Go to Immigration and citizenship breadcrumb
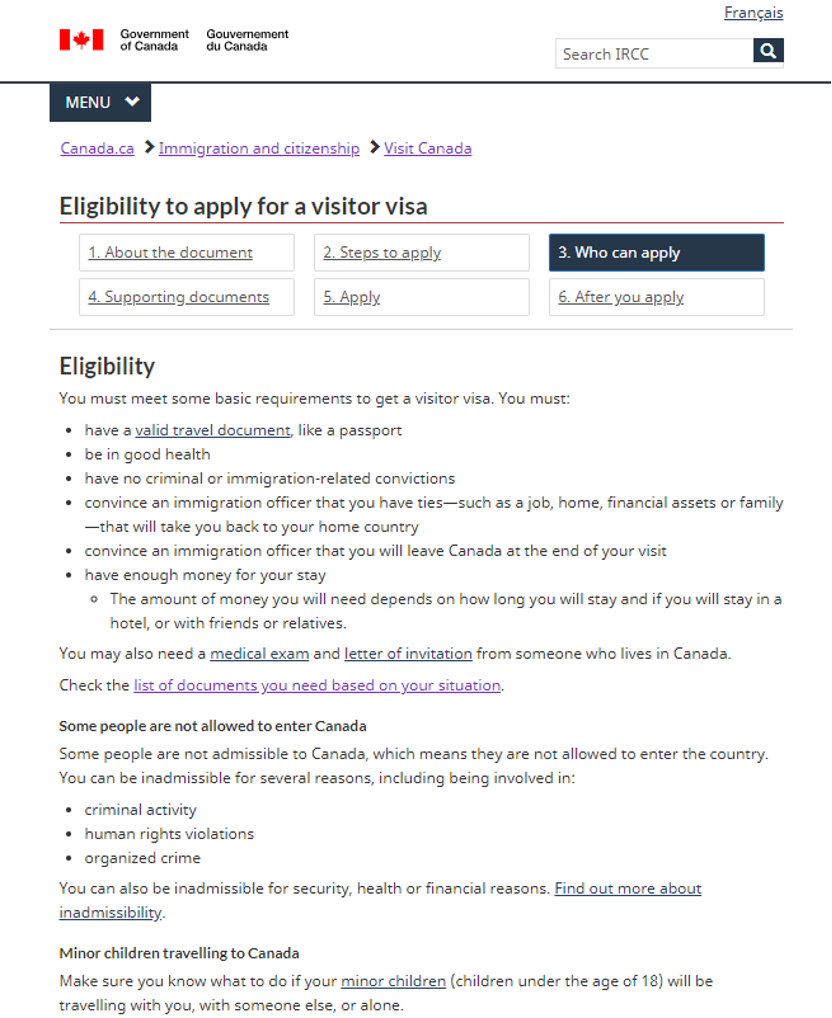Screen dimensions: 832x1018 [259, 148]
